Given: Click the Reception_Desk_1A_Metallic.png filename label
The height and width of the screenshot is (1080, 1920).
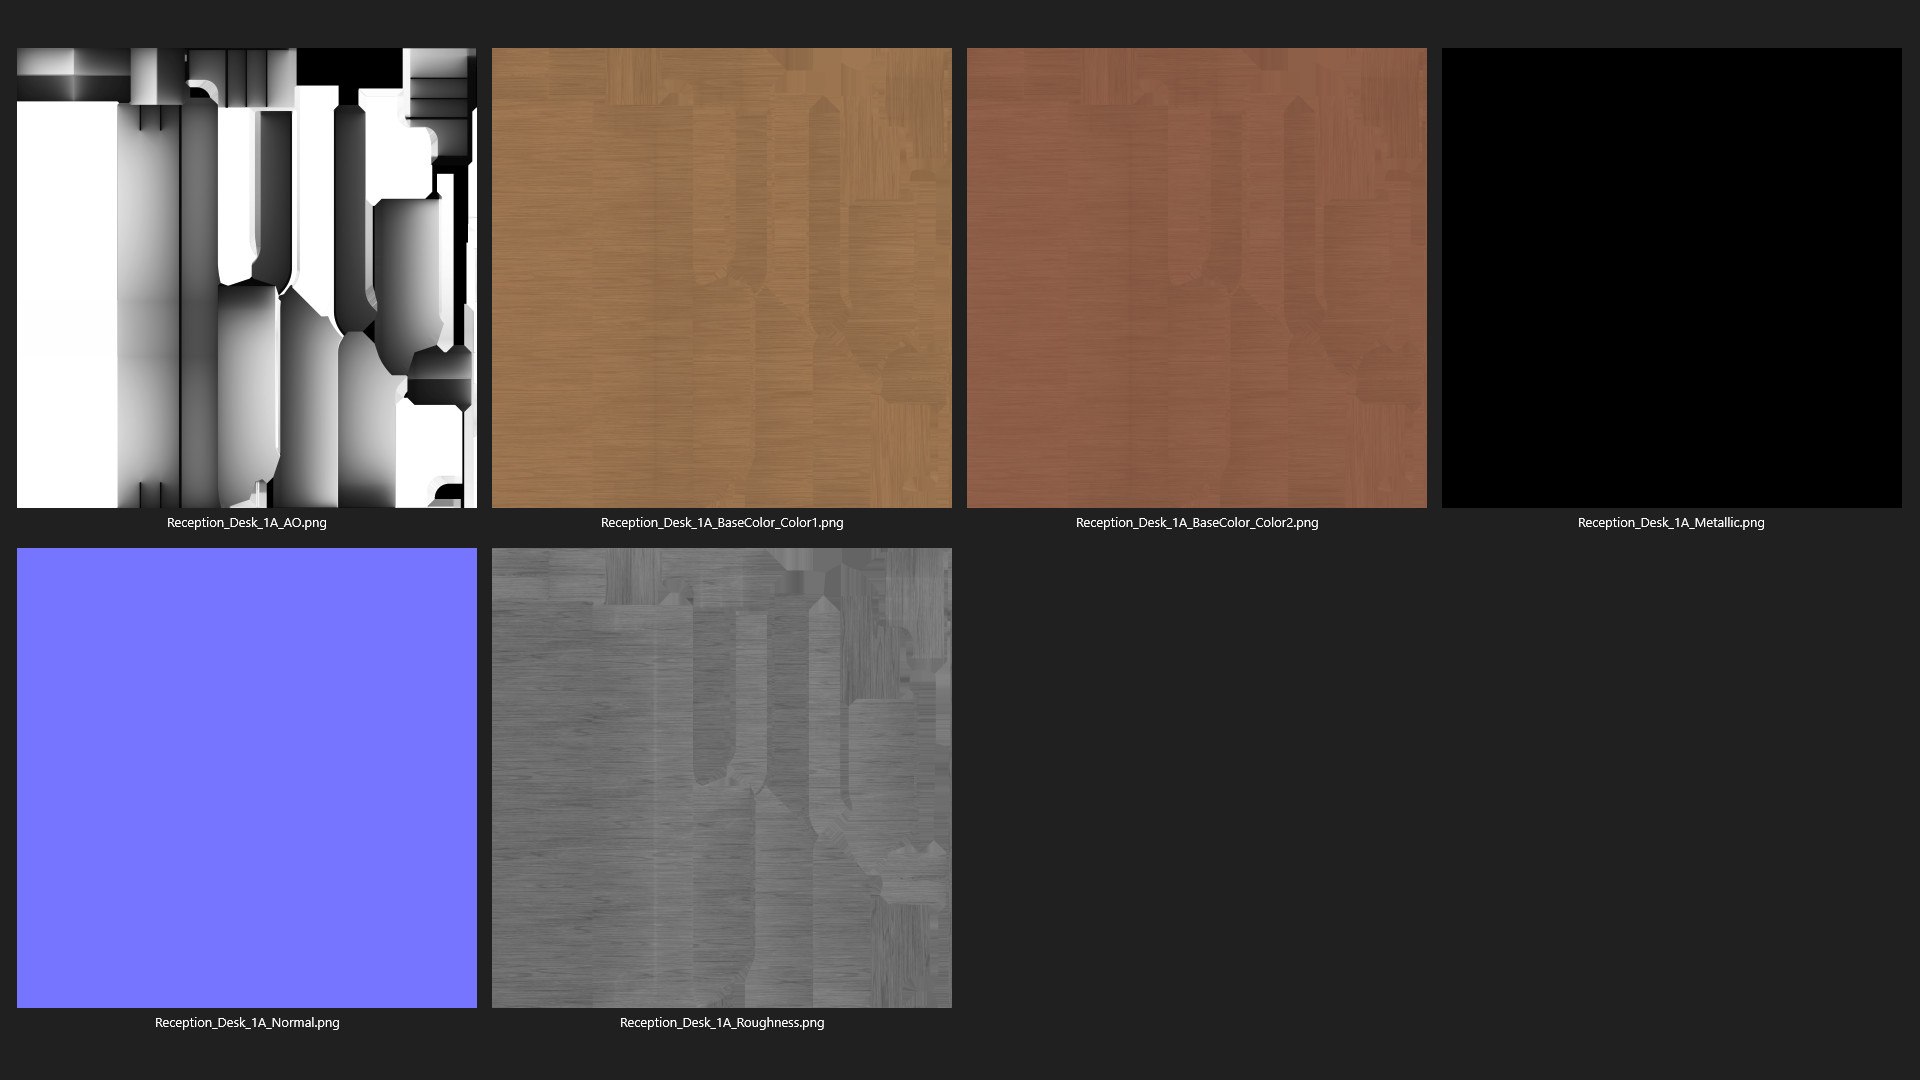Looking at the screenshot, I should 1670,523.
